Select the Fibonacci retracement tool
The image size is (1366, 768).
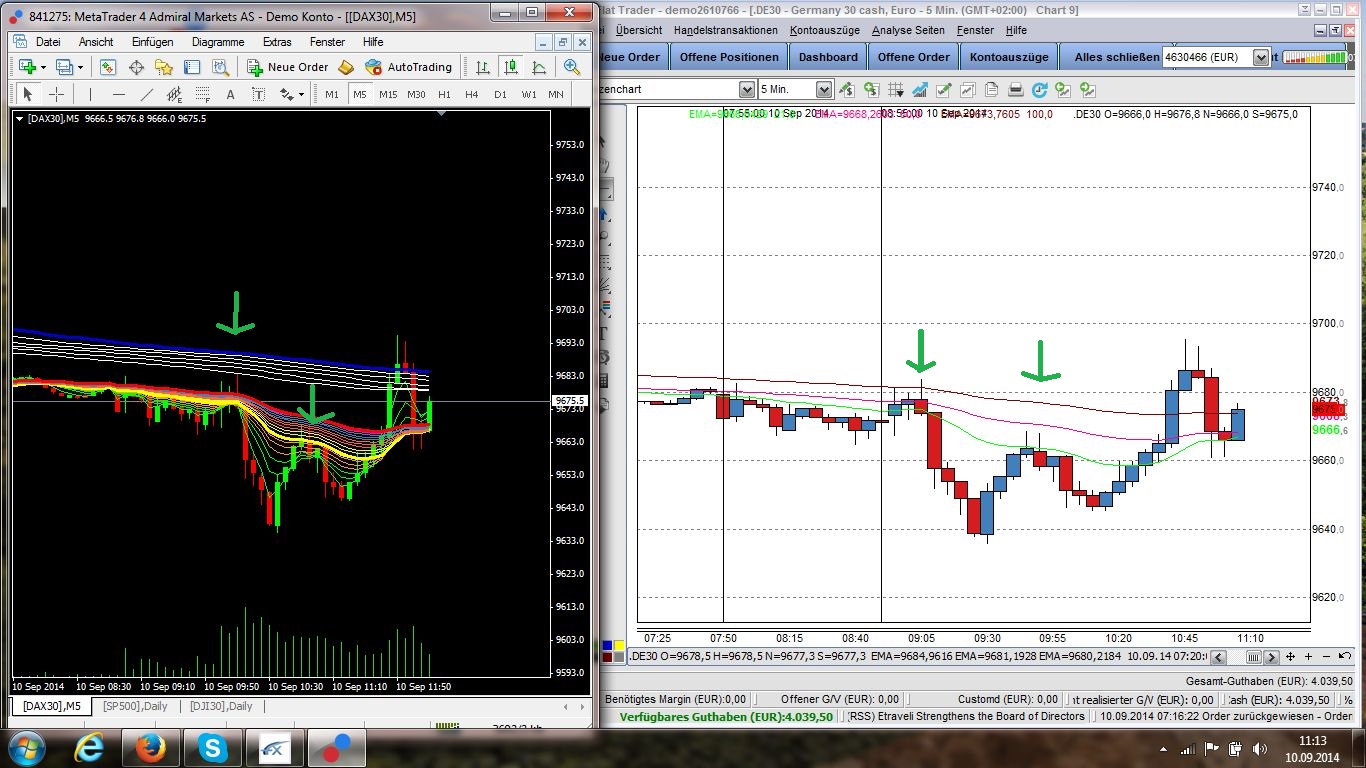coord(203,94)
